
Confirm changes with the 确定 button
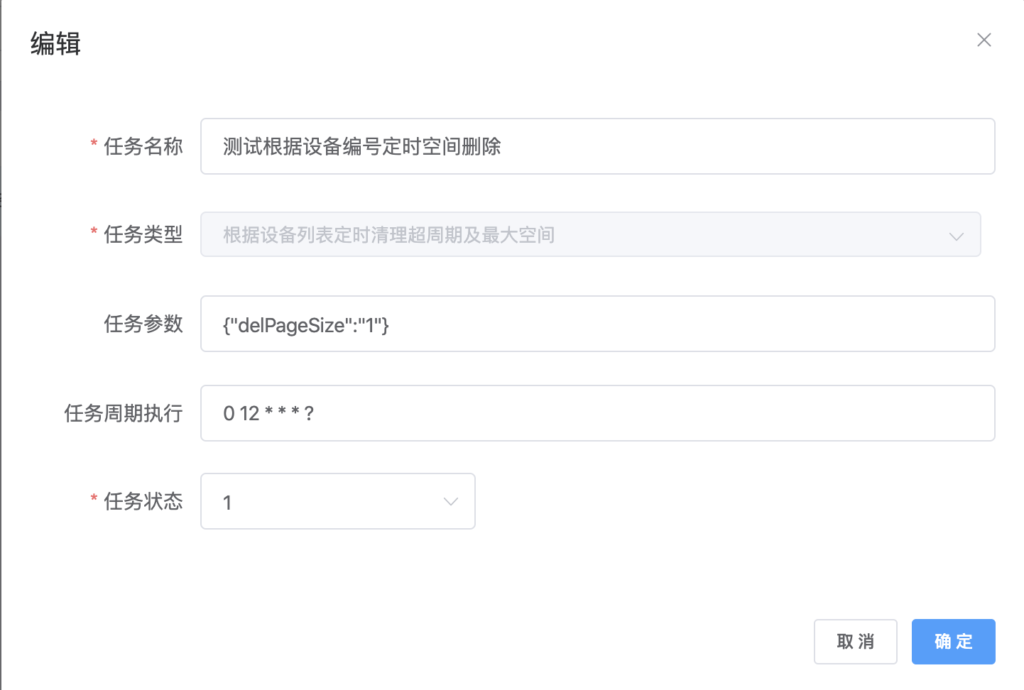953,641
